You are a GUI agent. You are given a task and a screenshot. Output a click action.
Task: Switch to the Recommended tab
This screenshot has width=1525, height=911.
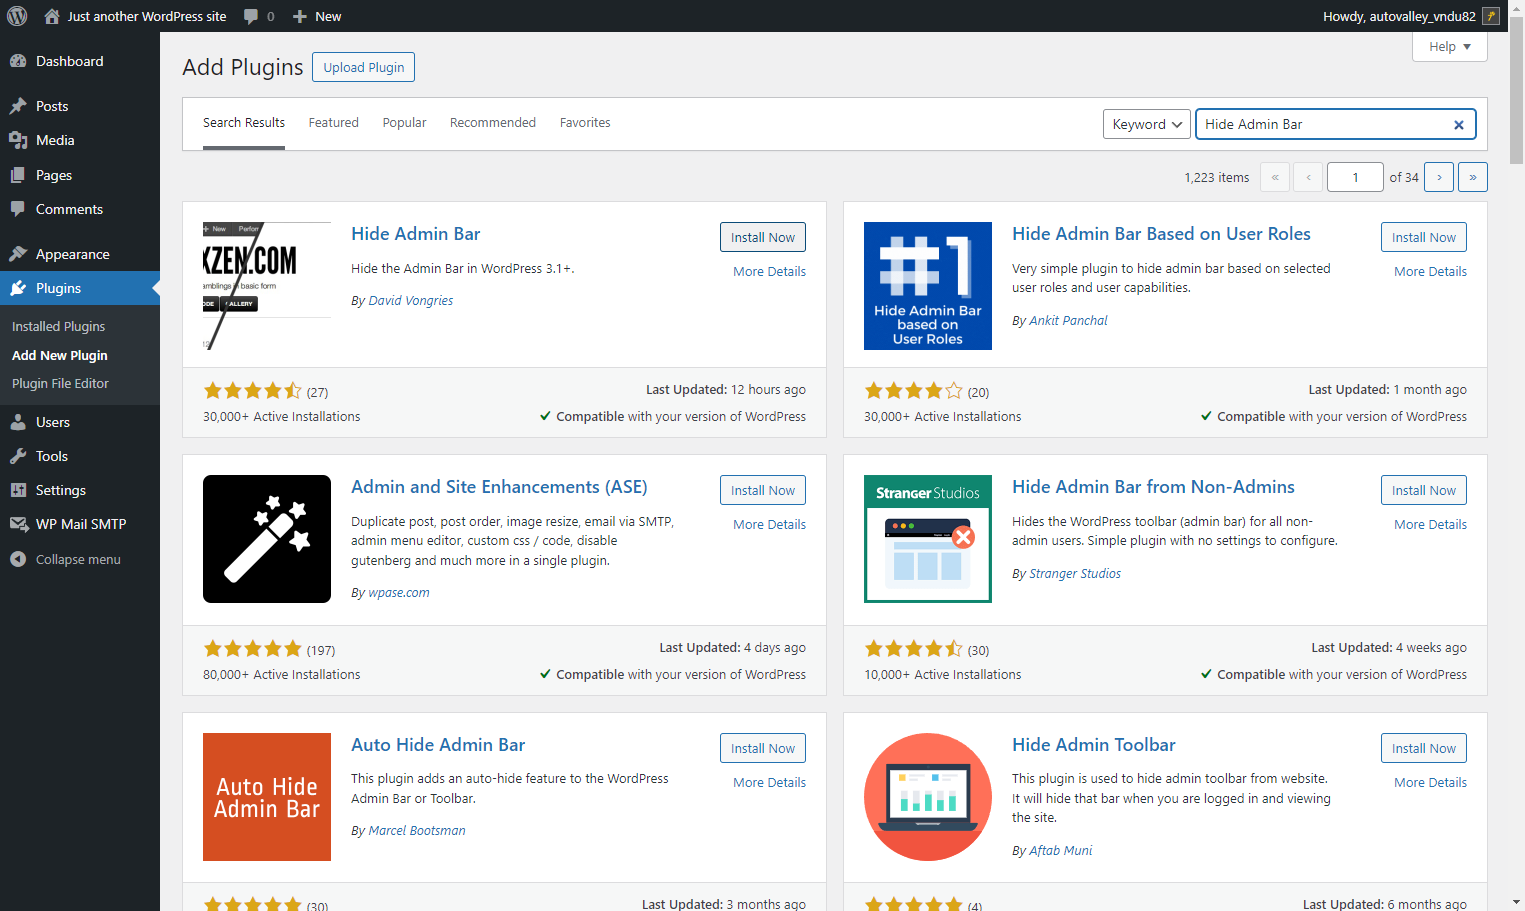point(493,123)
